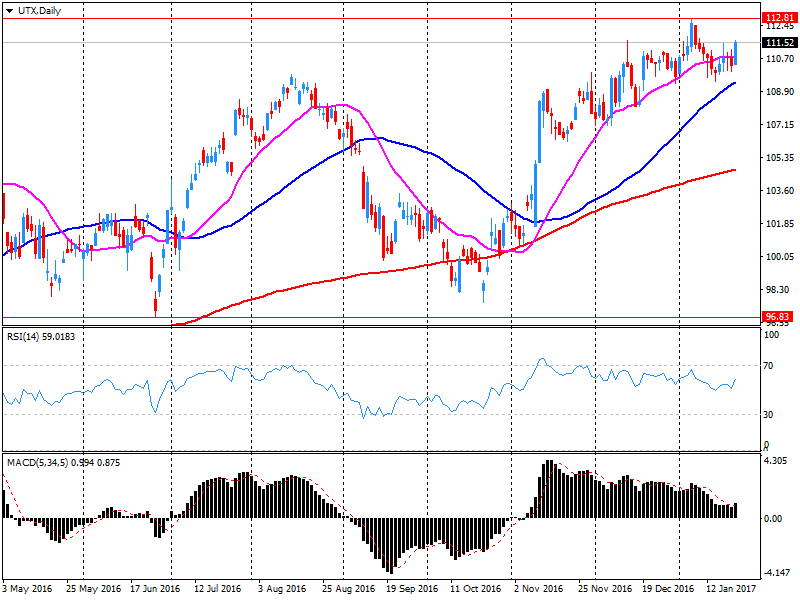Click the MACD -4.147 scale label
The image size is (800, 600).
coord(776,573)
